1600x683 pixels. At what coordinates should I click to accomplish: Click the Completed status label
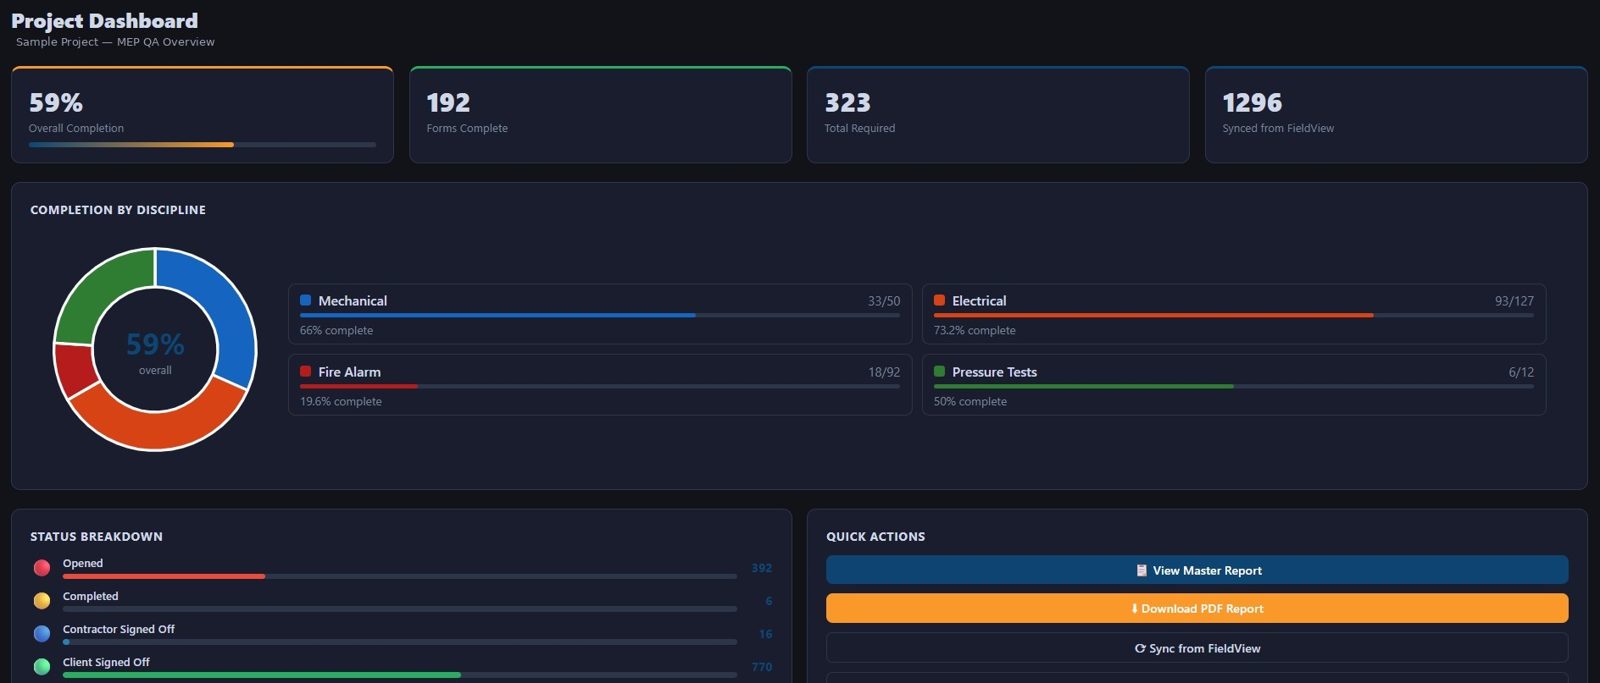point(90,596)
